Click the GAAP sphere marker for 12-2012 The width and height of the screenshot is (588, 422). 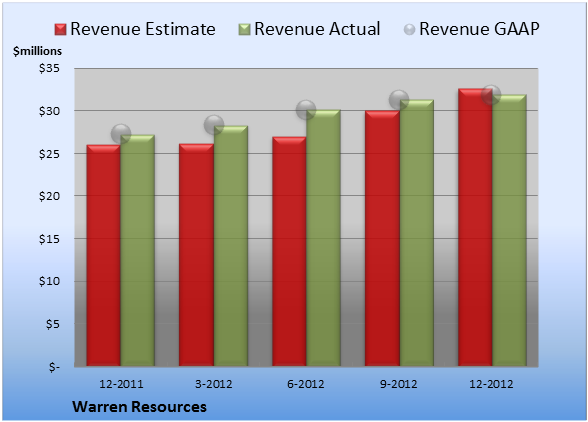click(491, 95)
